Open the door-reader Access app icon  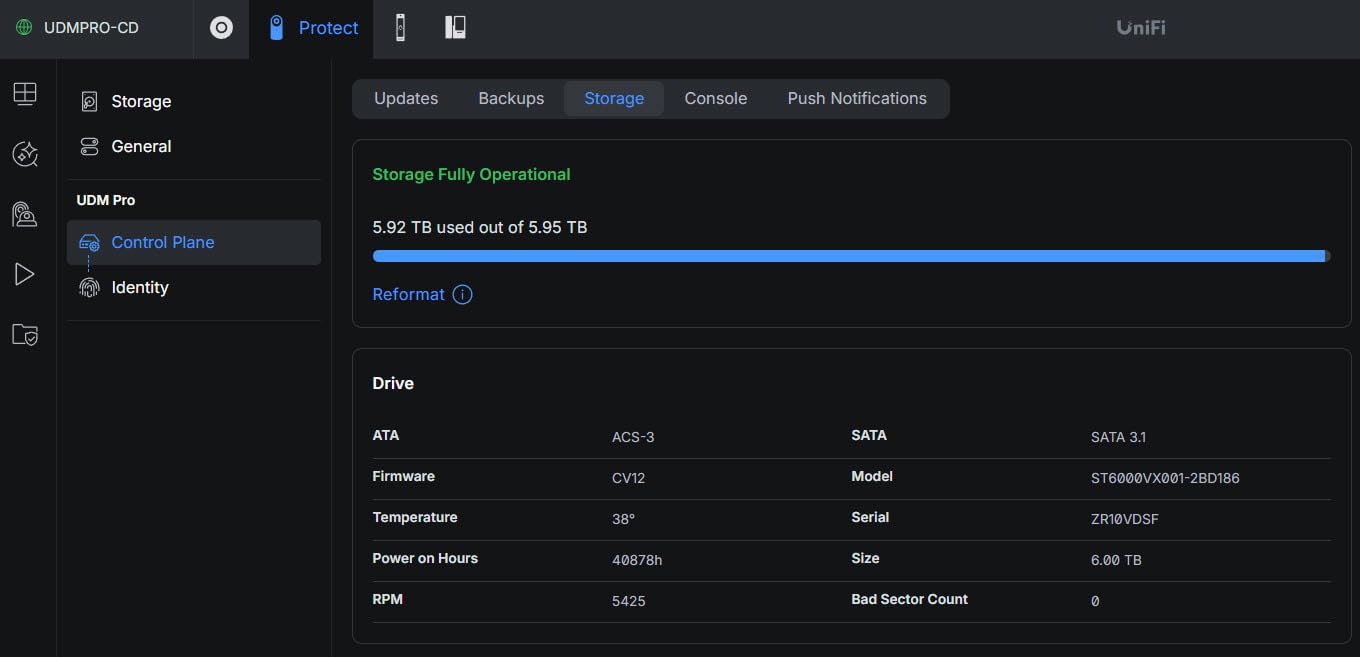[400, 28]
